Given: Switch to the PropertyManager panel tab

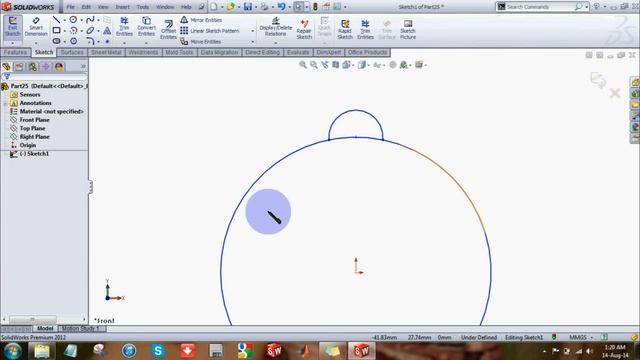Looking at the screenshot, I should tap(19, 67).
